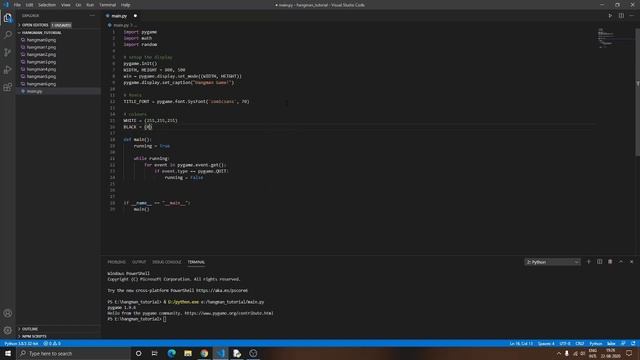Viewport: 640px width, 360px height.
Task: Run Python file using editor play button
Action: (610, 16)
